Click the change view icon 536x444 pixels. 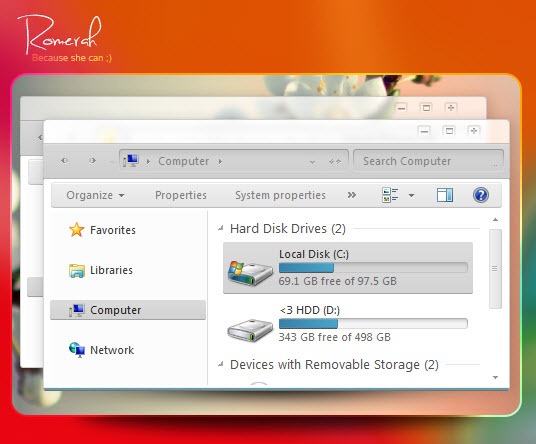click(390, 195)
